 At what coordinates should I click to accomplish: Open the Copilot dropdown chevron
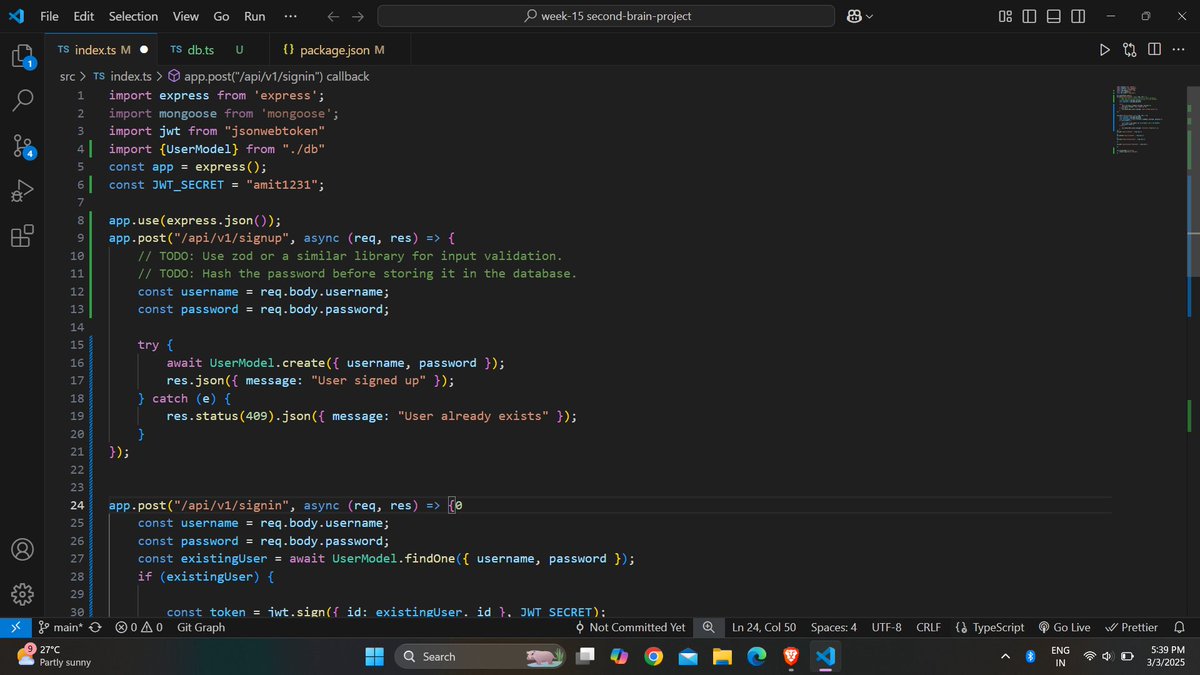[x=869, y=16]
